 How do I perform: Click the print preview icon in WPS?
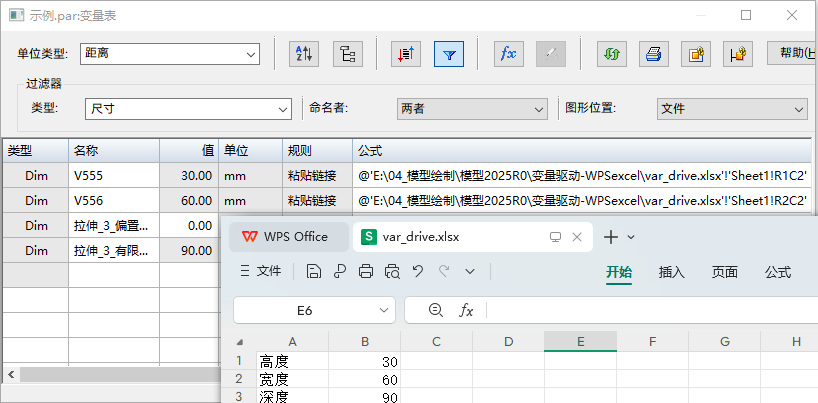[392, 271]
